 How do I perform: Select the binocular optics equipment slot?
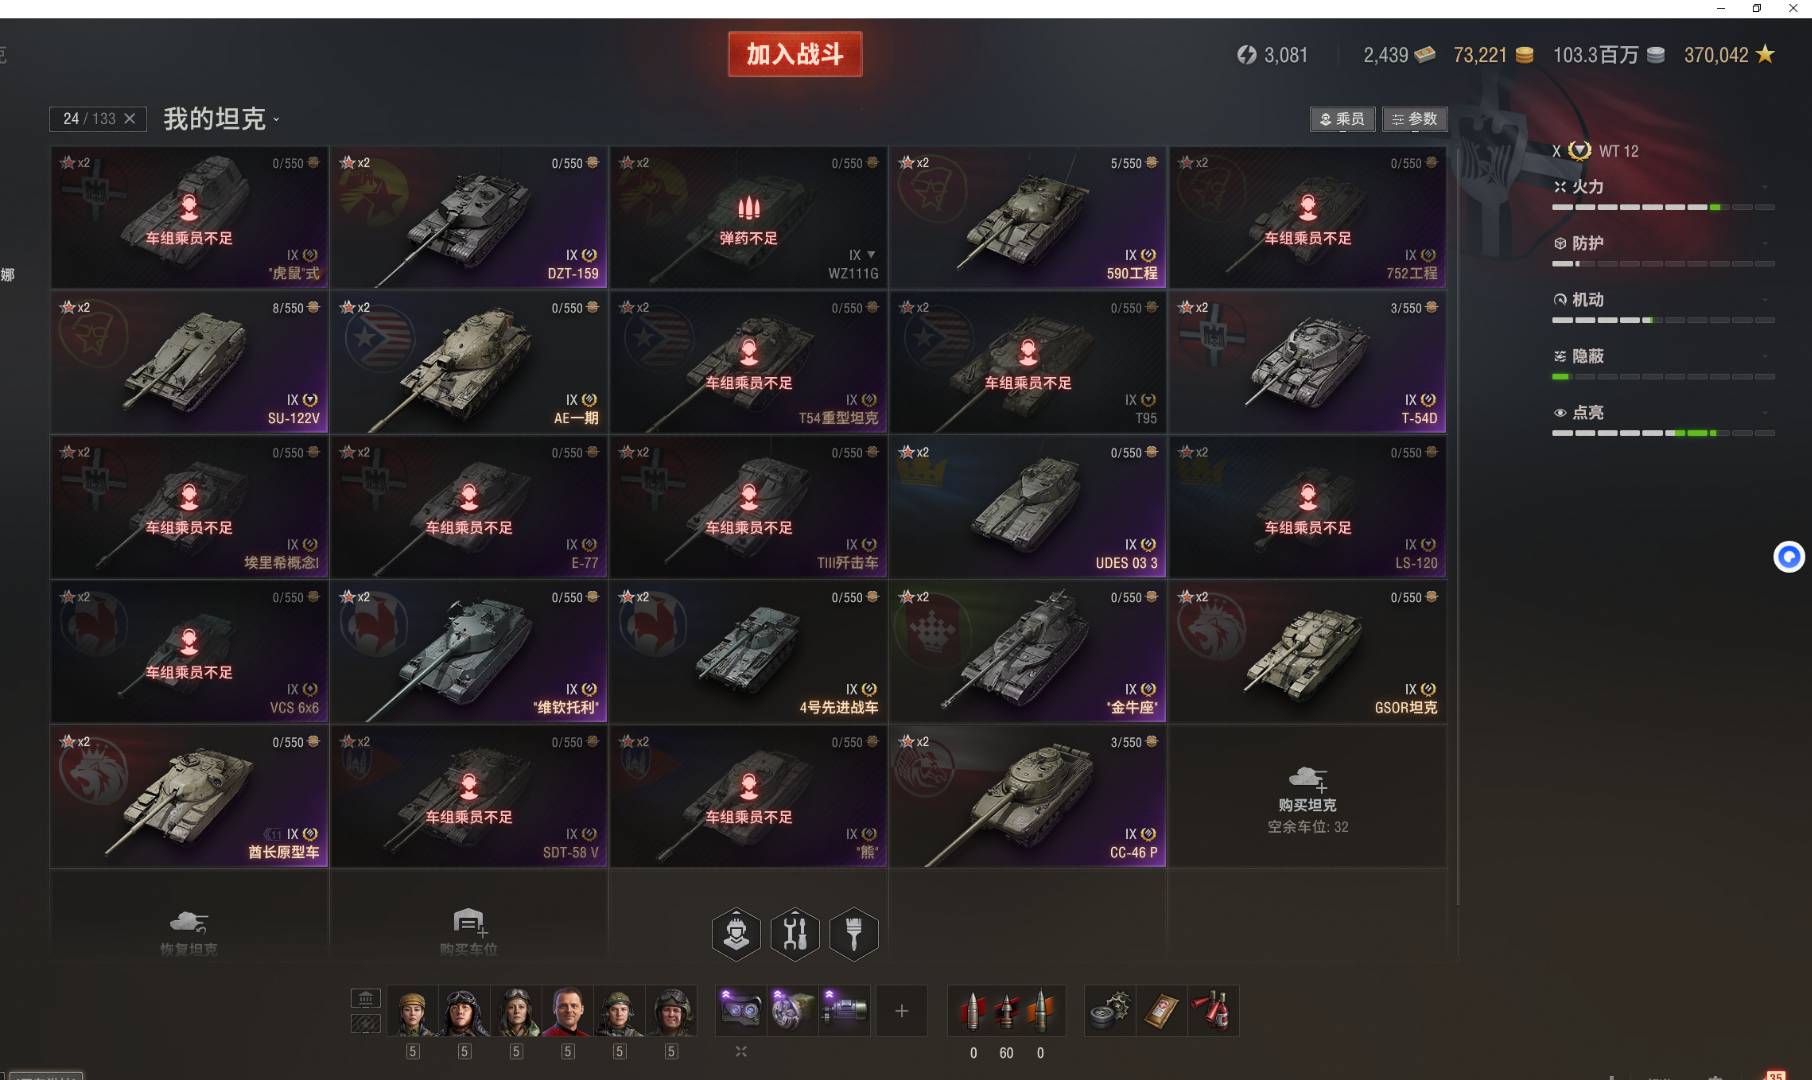(741, 1010)
